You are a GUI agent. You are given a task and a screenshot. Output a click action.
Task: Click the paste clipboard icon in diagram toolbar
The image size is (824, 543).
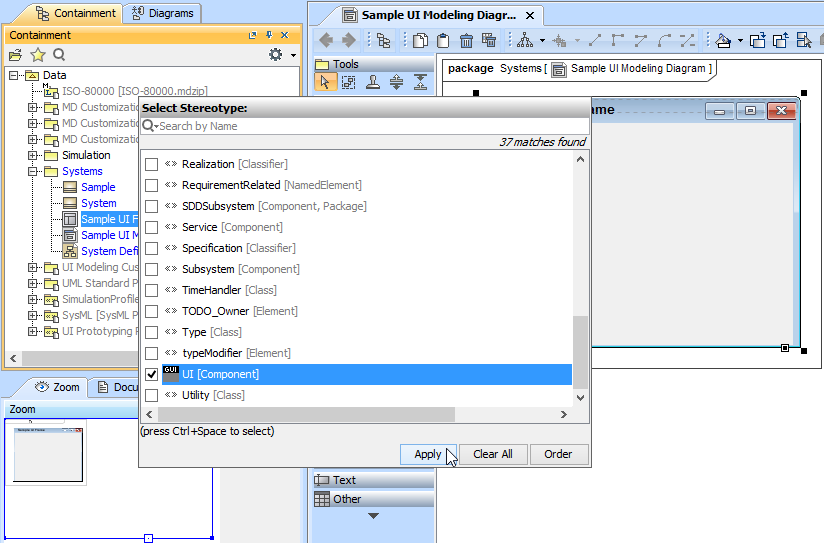[443, 41]
